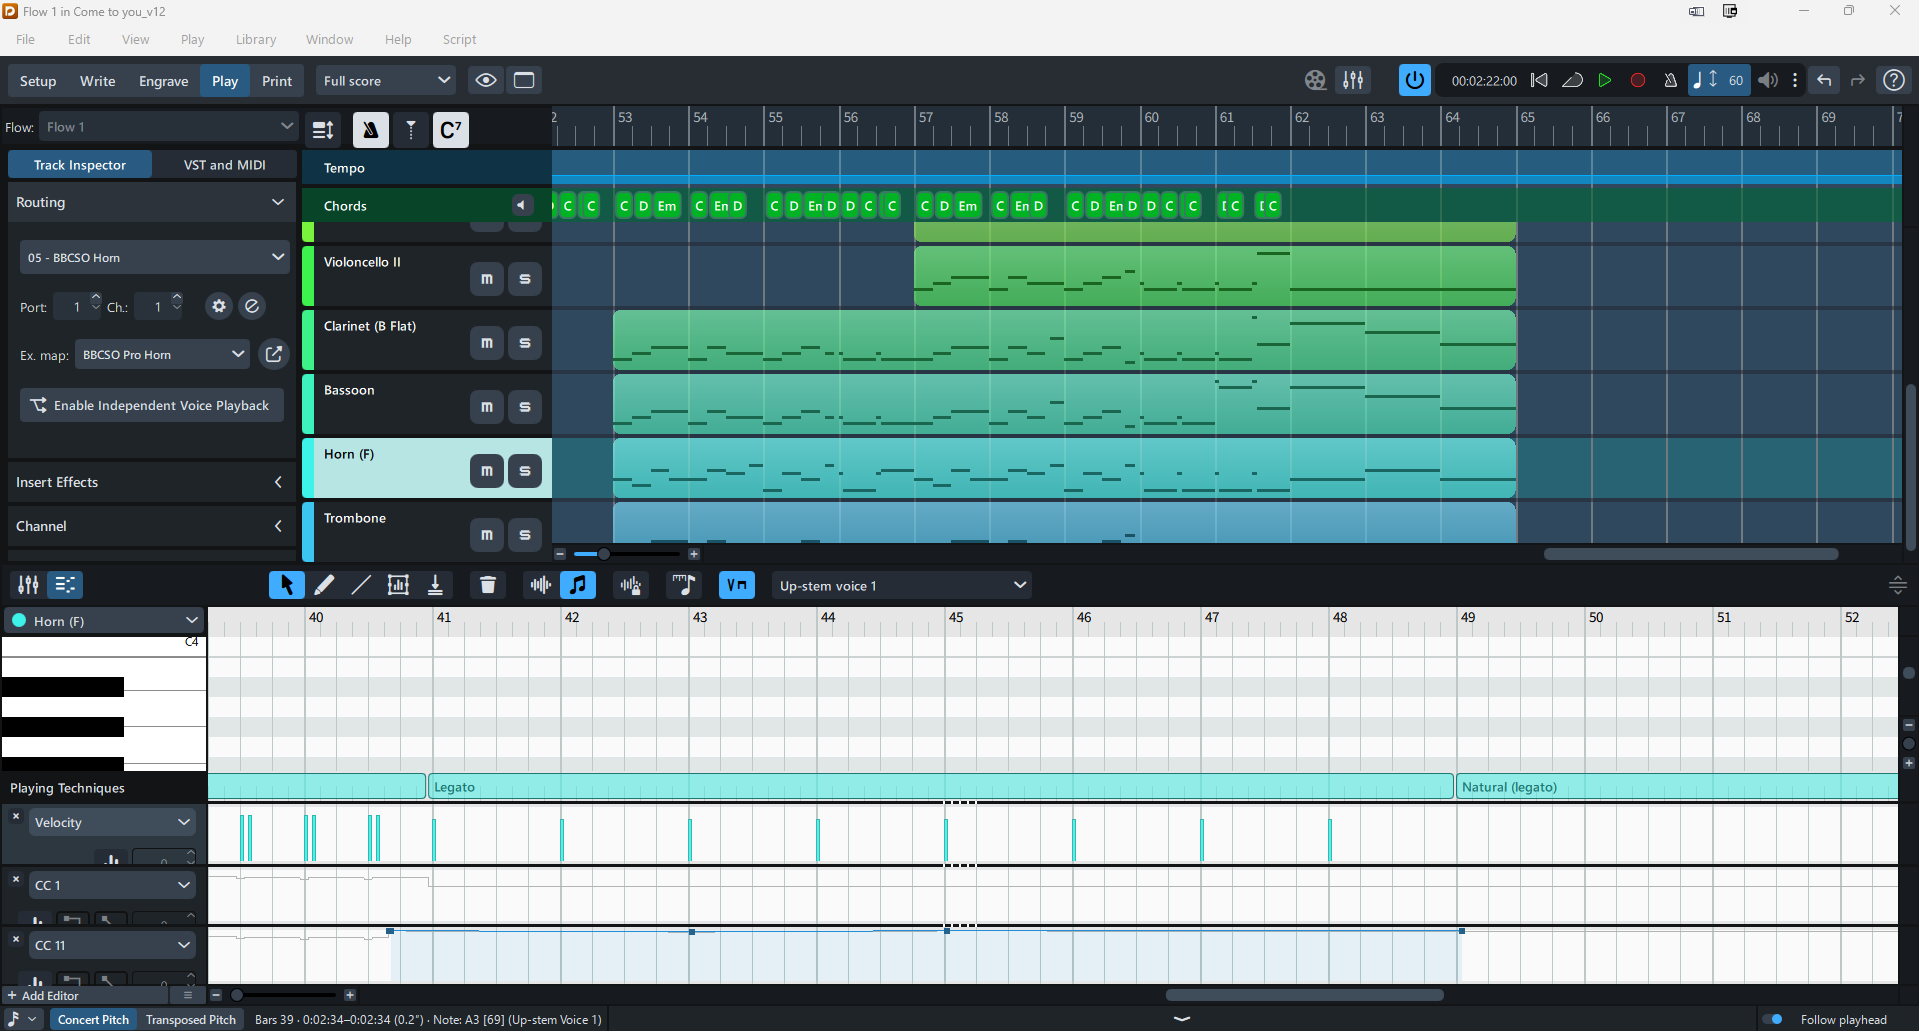
Task: Mute the Bassoon track
Action: [x=486, y=407]
